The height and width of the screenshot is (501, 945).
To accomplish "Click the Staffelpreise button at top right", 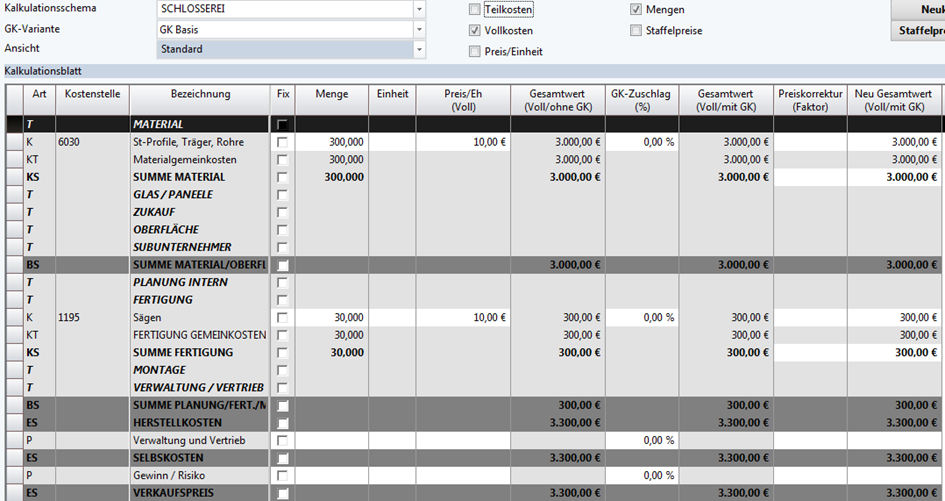I will click(x=916, y=31).
